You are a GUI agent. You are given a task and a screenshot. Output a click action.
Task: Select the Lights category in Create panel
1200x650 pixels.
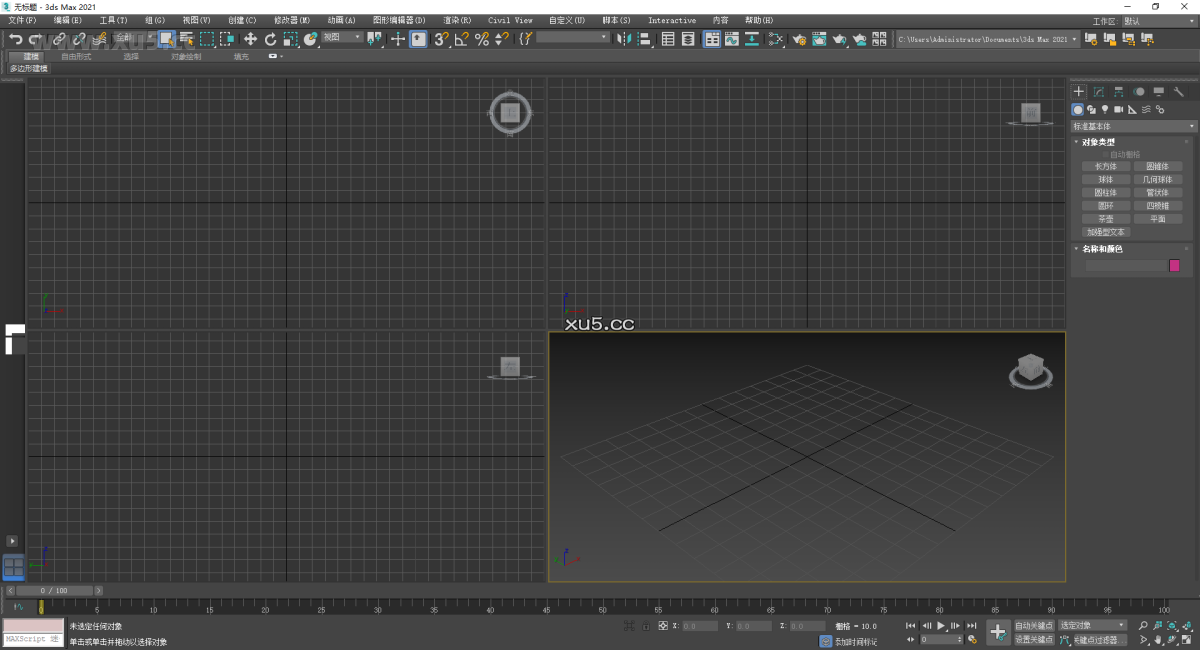(1105, 109)
